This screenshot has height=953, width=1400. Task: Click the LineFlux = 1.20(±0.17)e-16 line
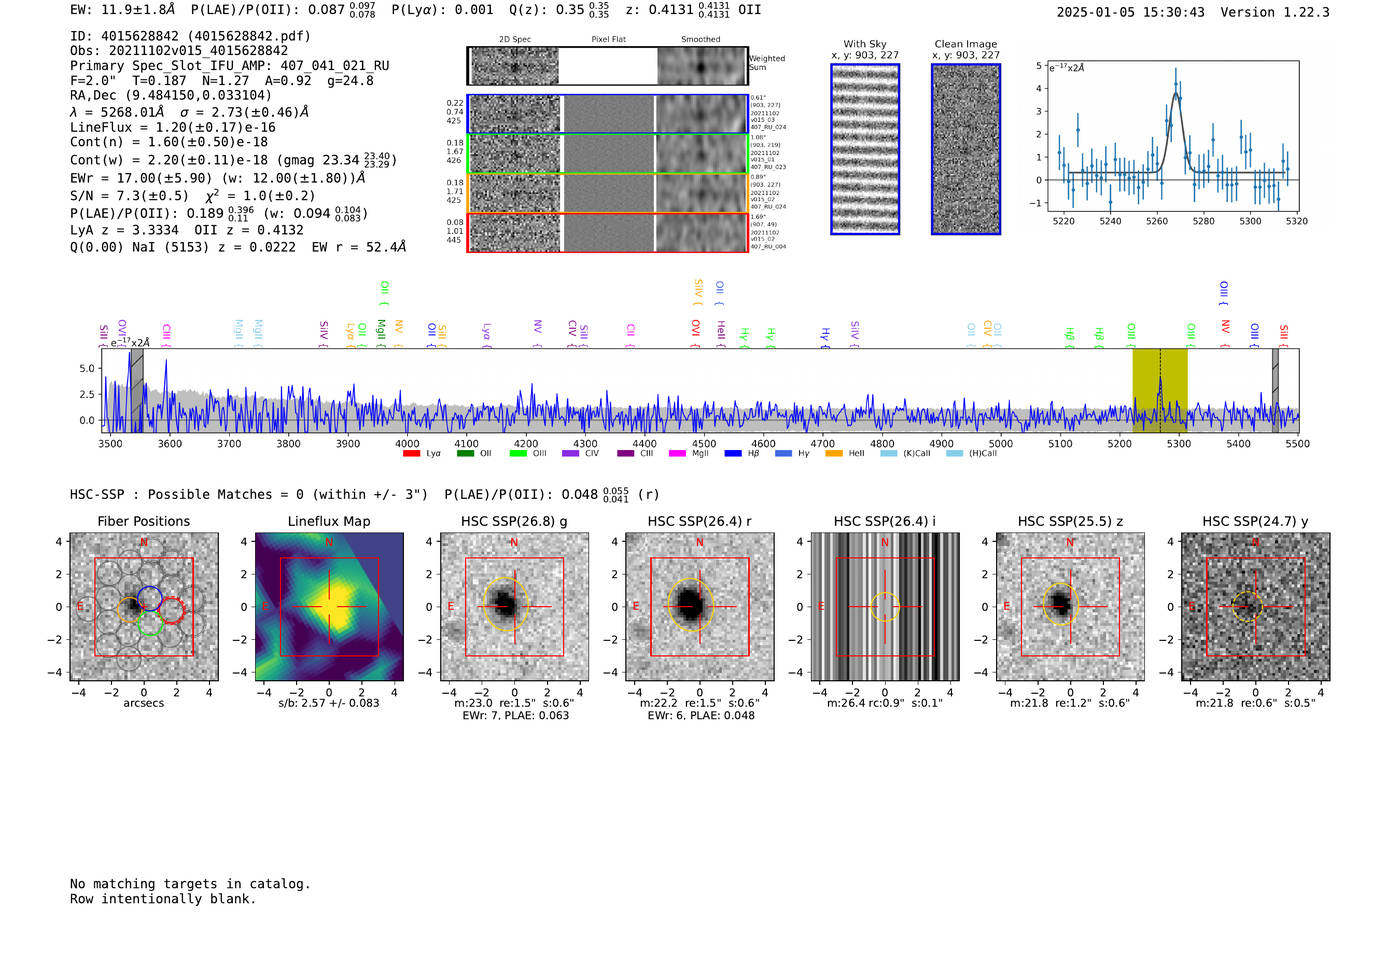pyautogui.click(x=173, y=128)
